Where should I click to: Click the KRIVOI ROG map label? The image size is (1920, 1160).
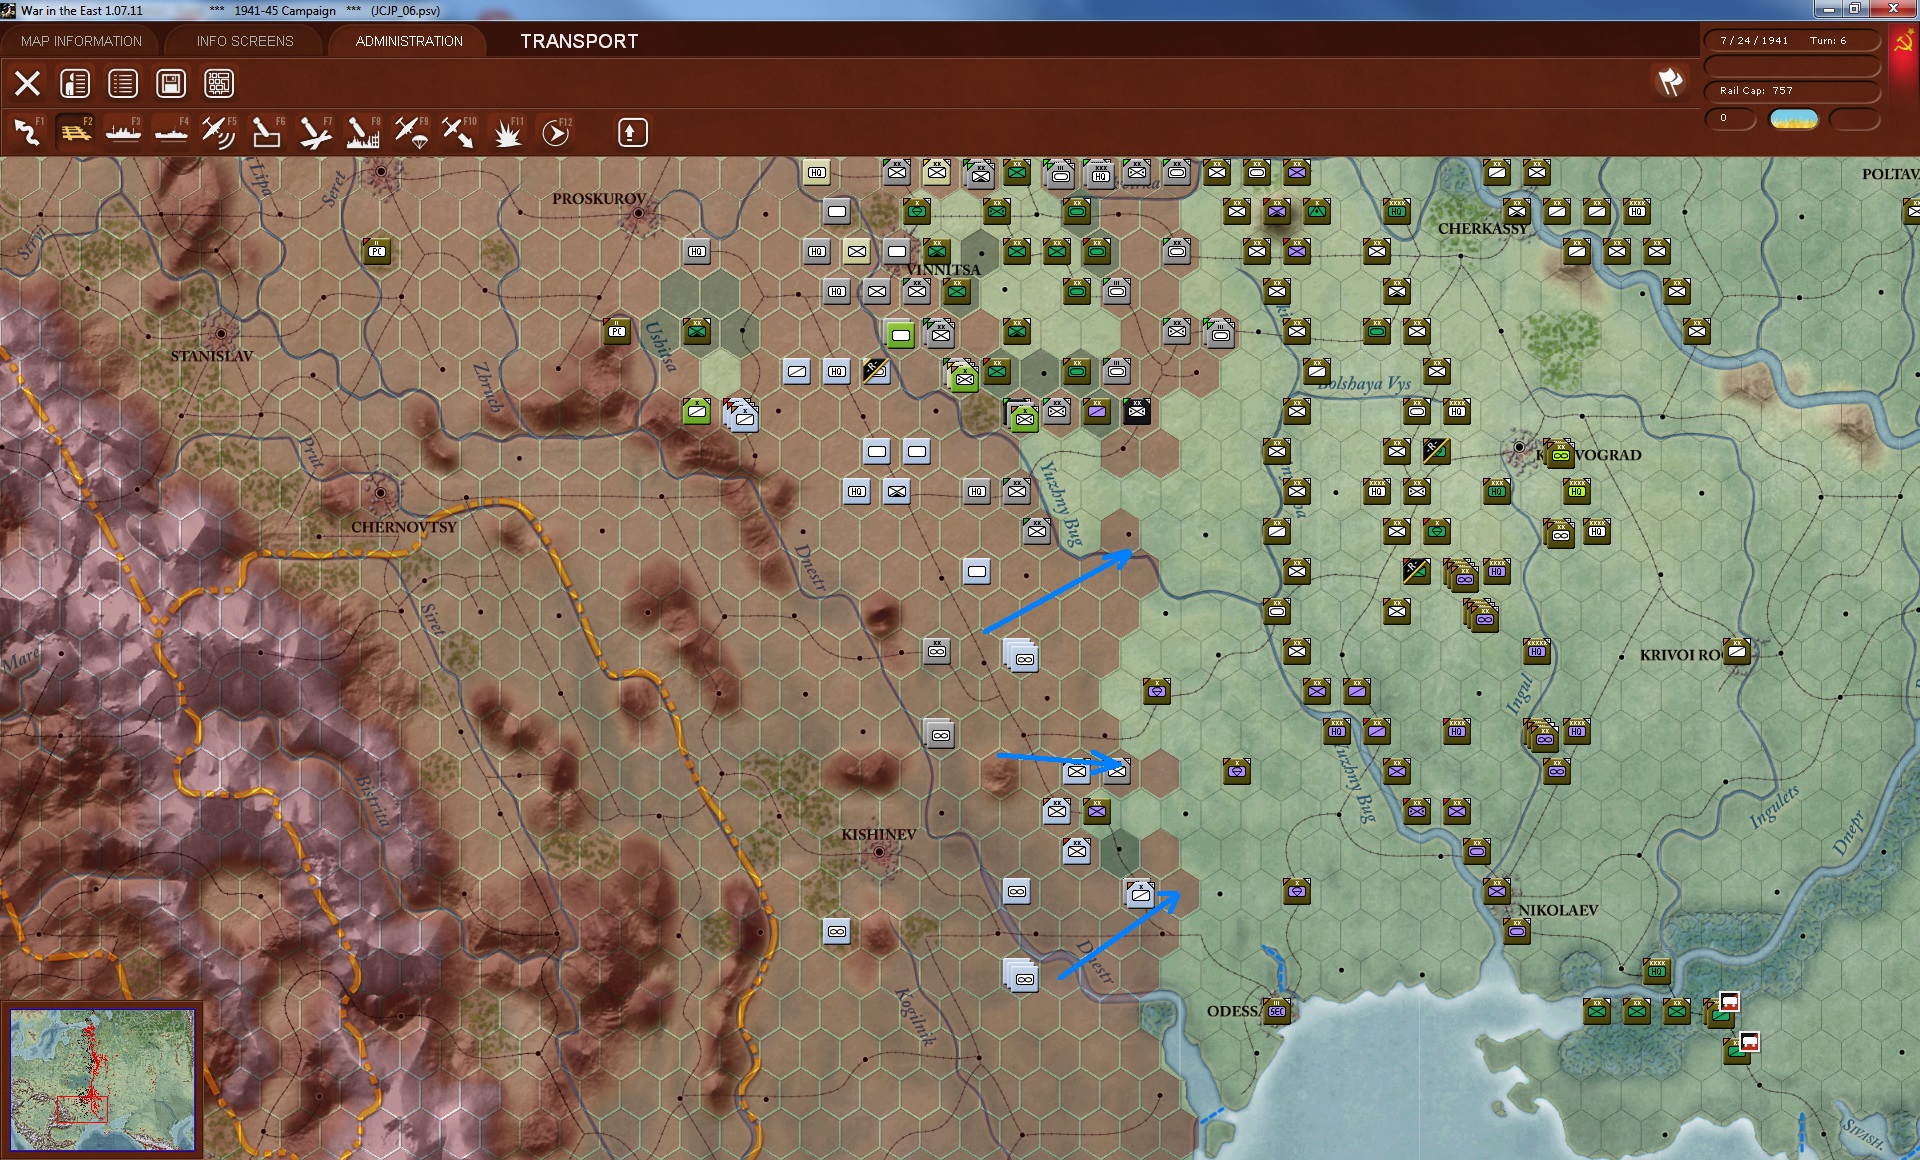pyautogui.click(x=1680, y=655)
